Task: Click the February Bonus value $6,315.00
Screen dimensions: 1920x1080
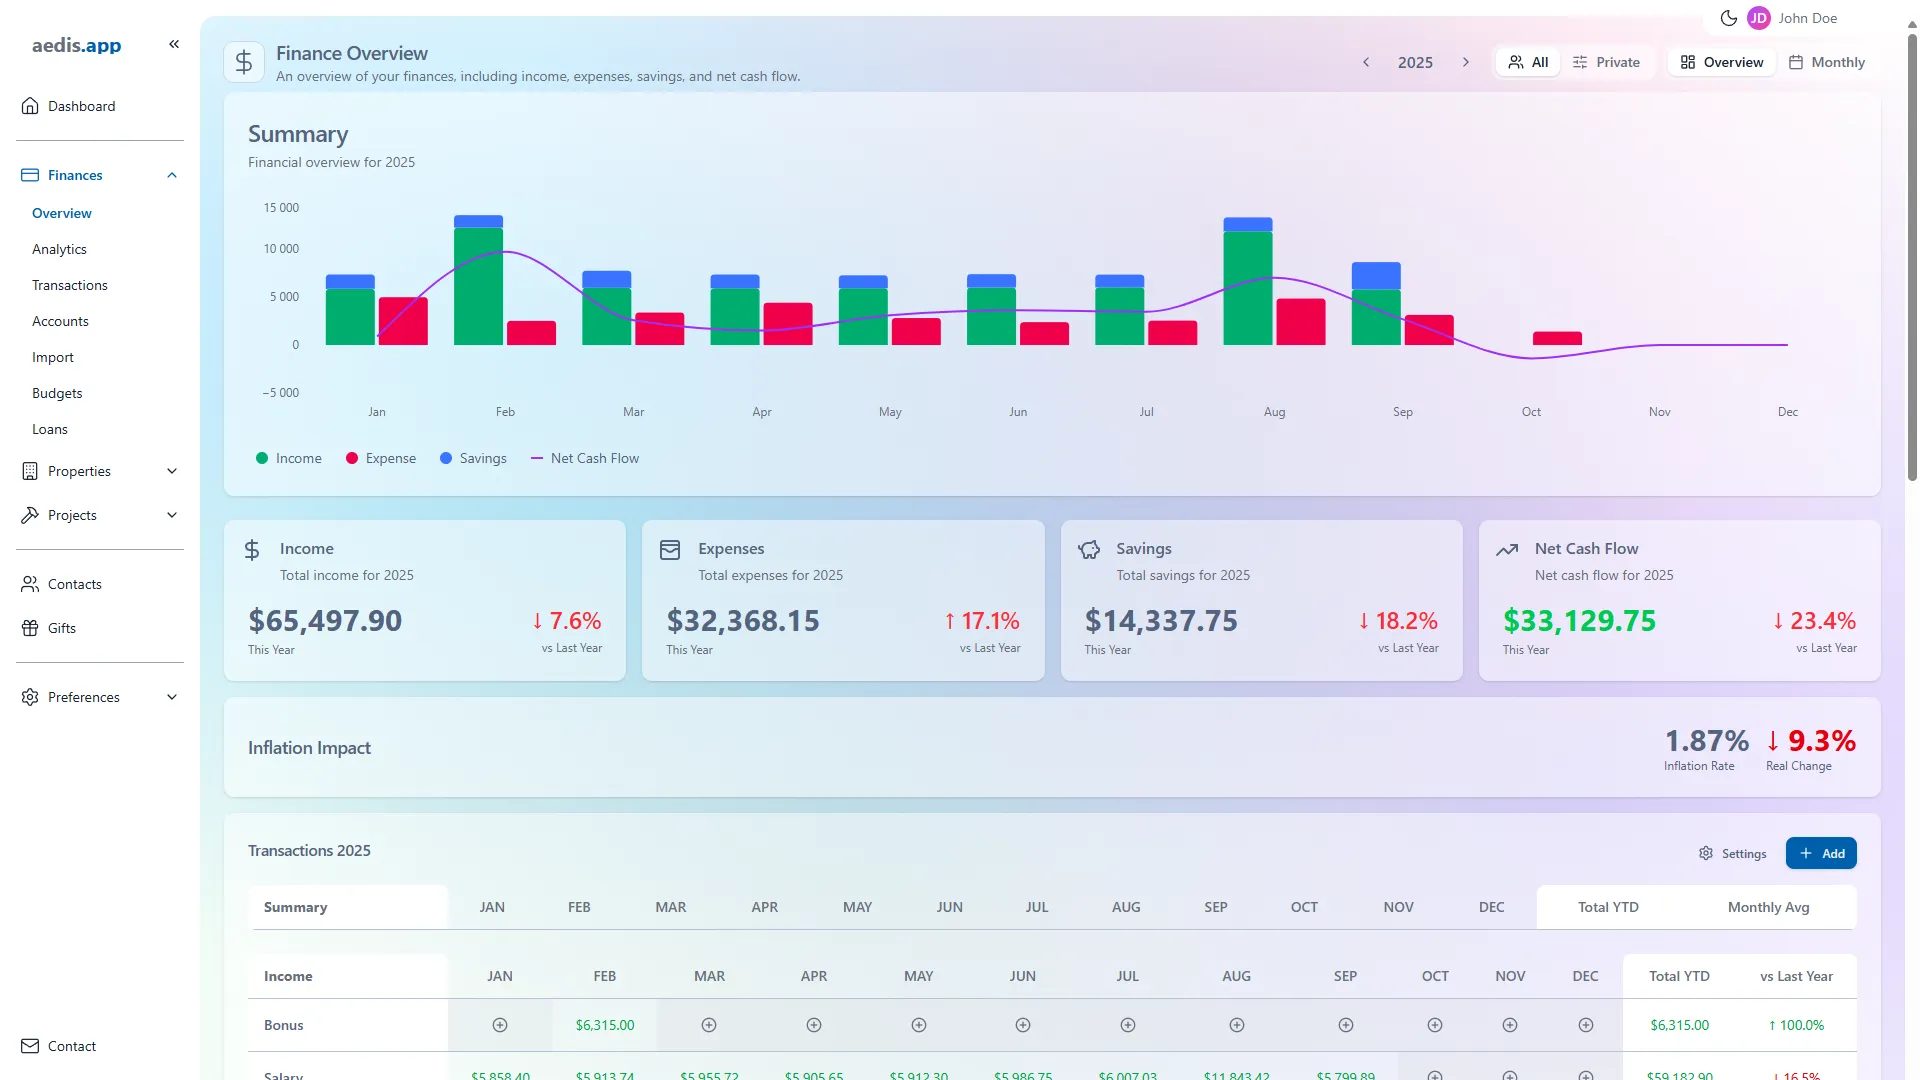Action: coord(604,1025)
